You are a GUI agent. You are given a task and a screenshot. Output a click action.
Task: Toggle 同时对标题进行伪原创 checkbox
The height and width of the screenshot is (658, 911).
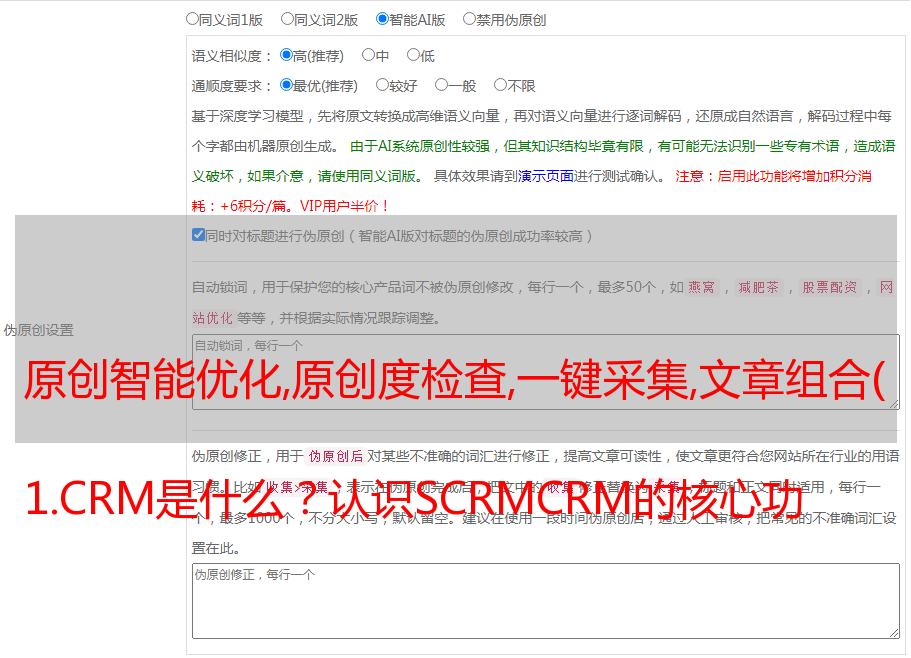click(198, 235)
